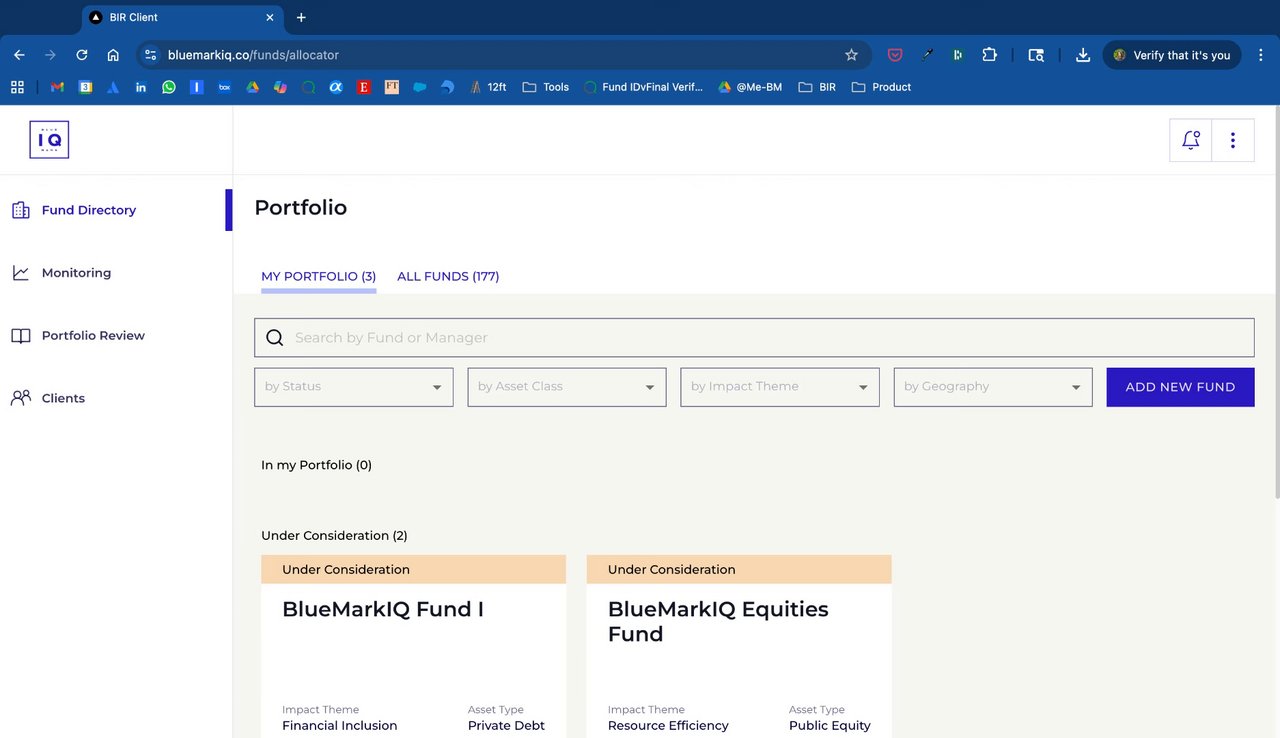Click the Clients people icon
Image resolution: width=1280 pixels, height=738 pixels.
(20, 398)
